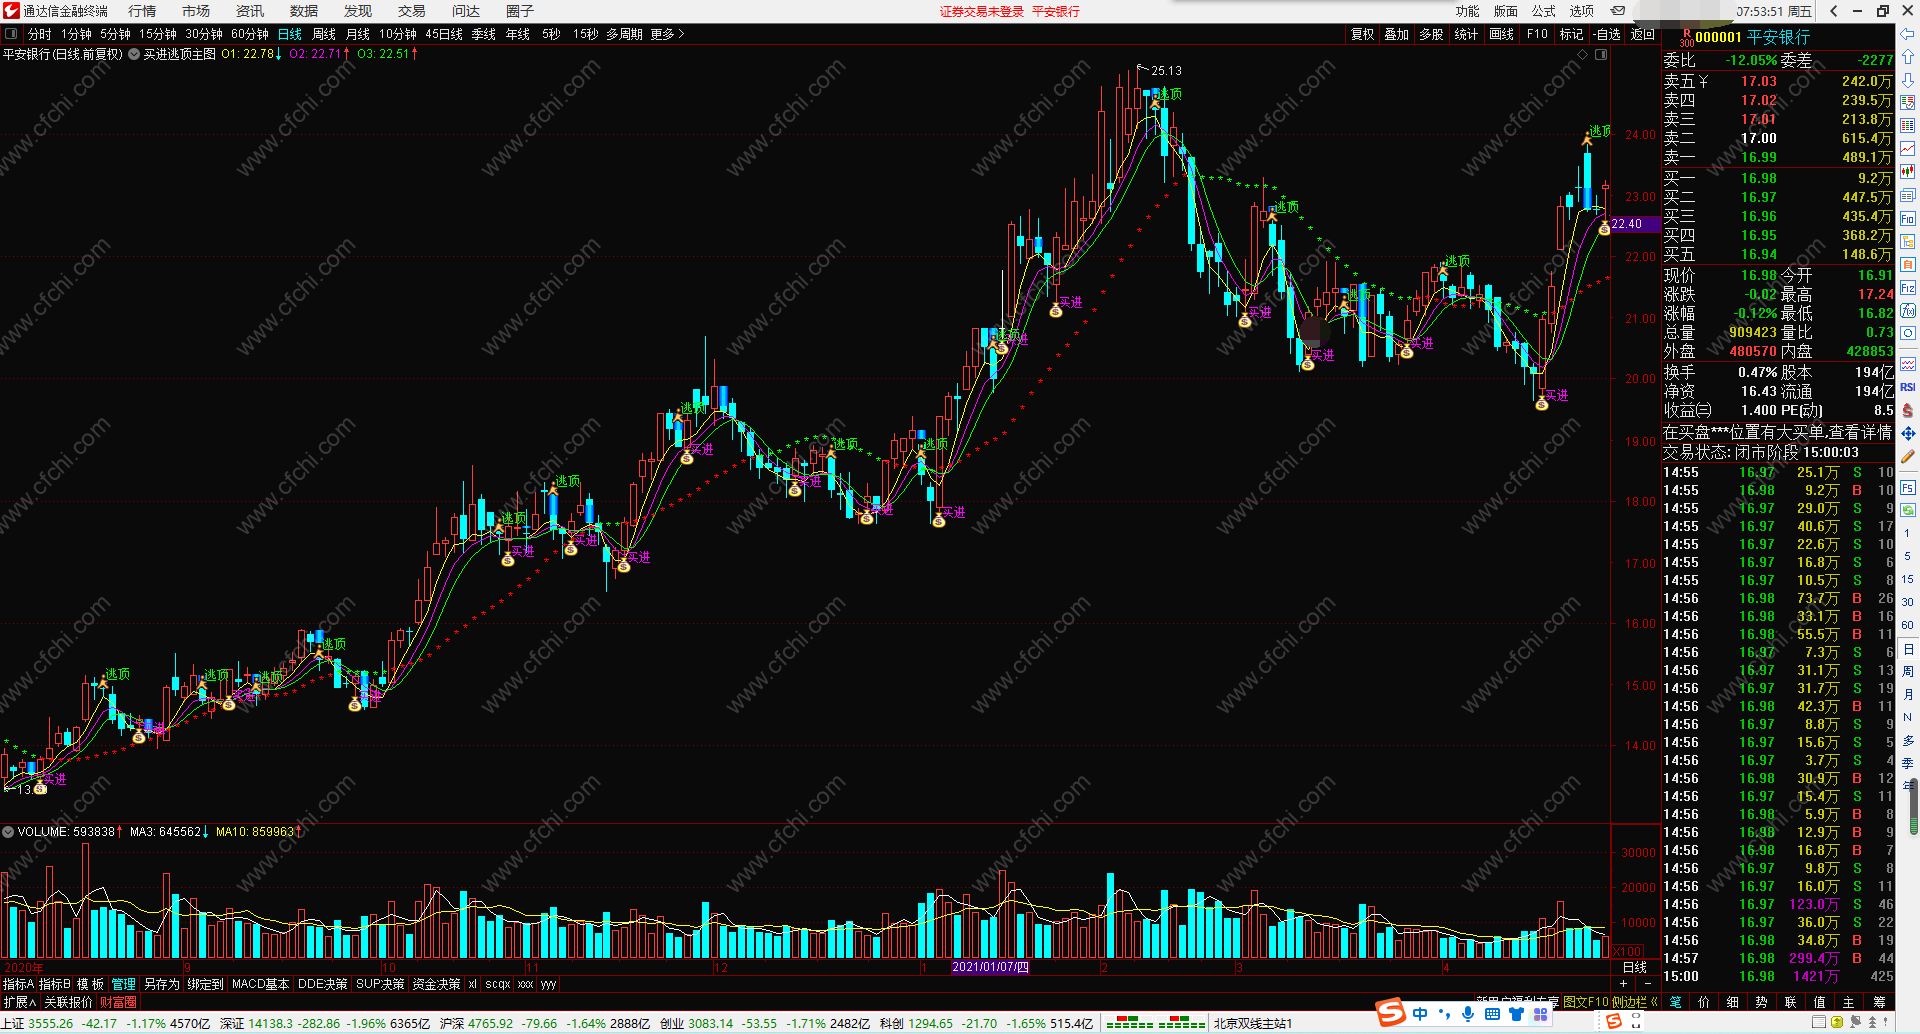Click the green refresh icon in sidebar
The height and width of the screenshot is (1034, 1920).
pyautogui.click(x=1908, y=510)
